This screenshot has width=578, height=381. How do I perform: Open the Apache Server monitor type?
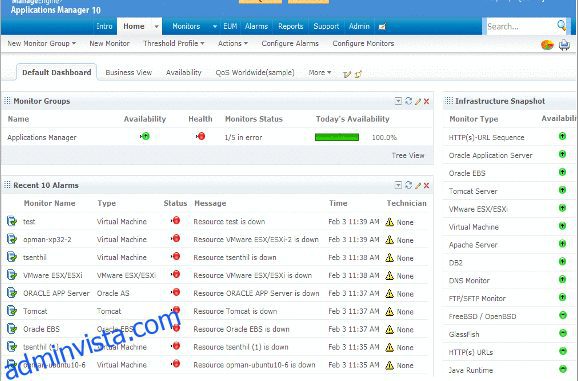coord(473,245)
